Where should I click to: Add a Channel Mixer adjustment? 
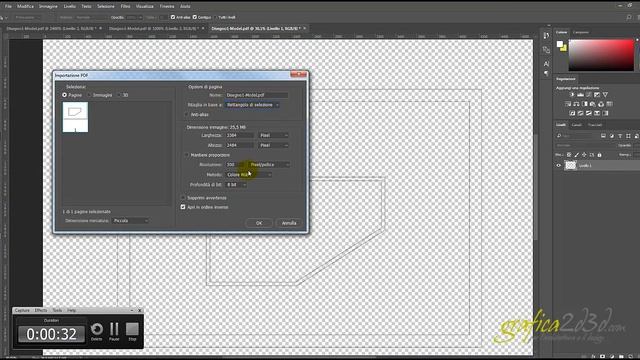pos(601,104)
